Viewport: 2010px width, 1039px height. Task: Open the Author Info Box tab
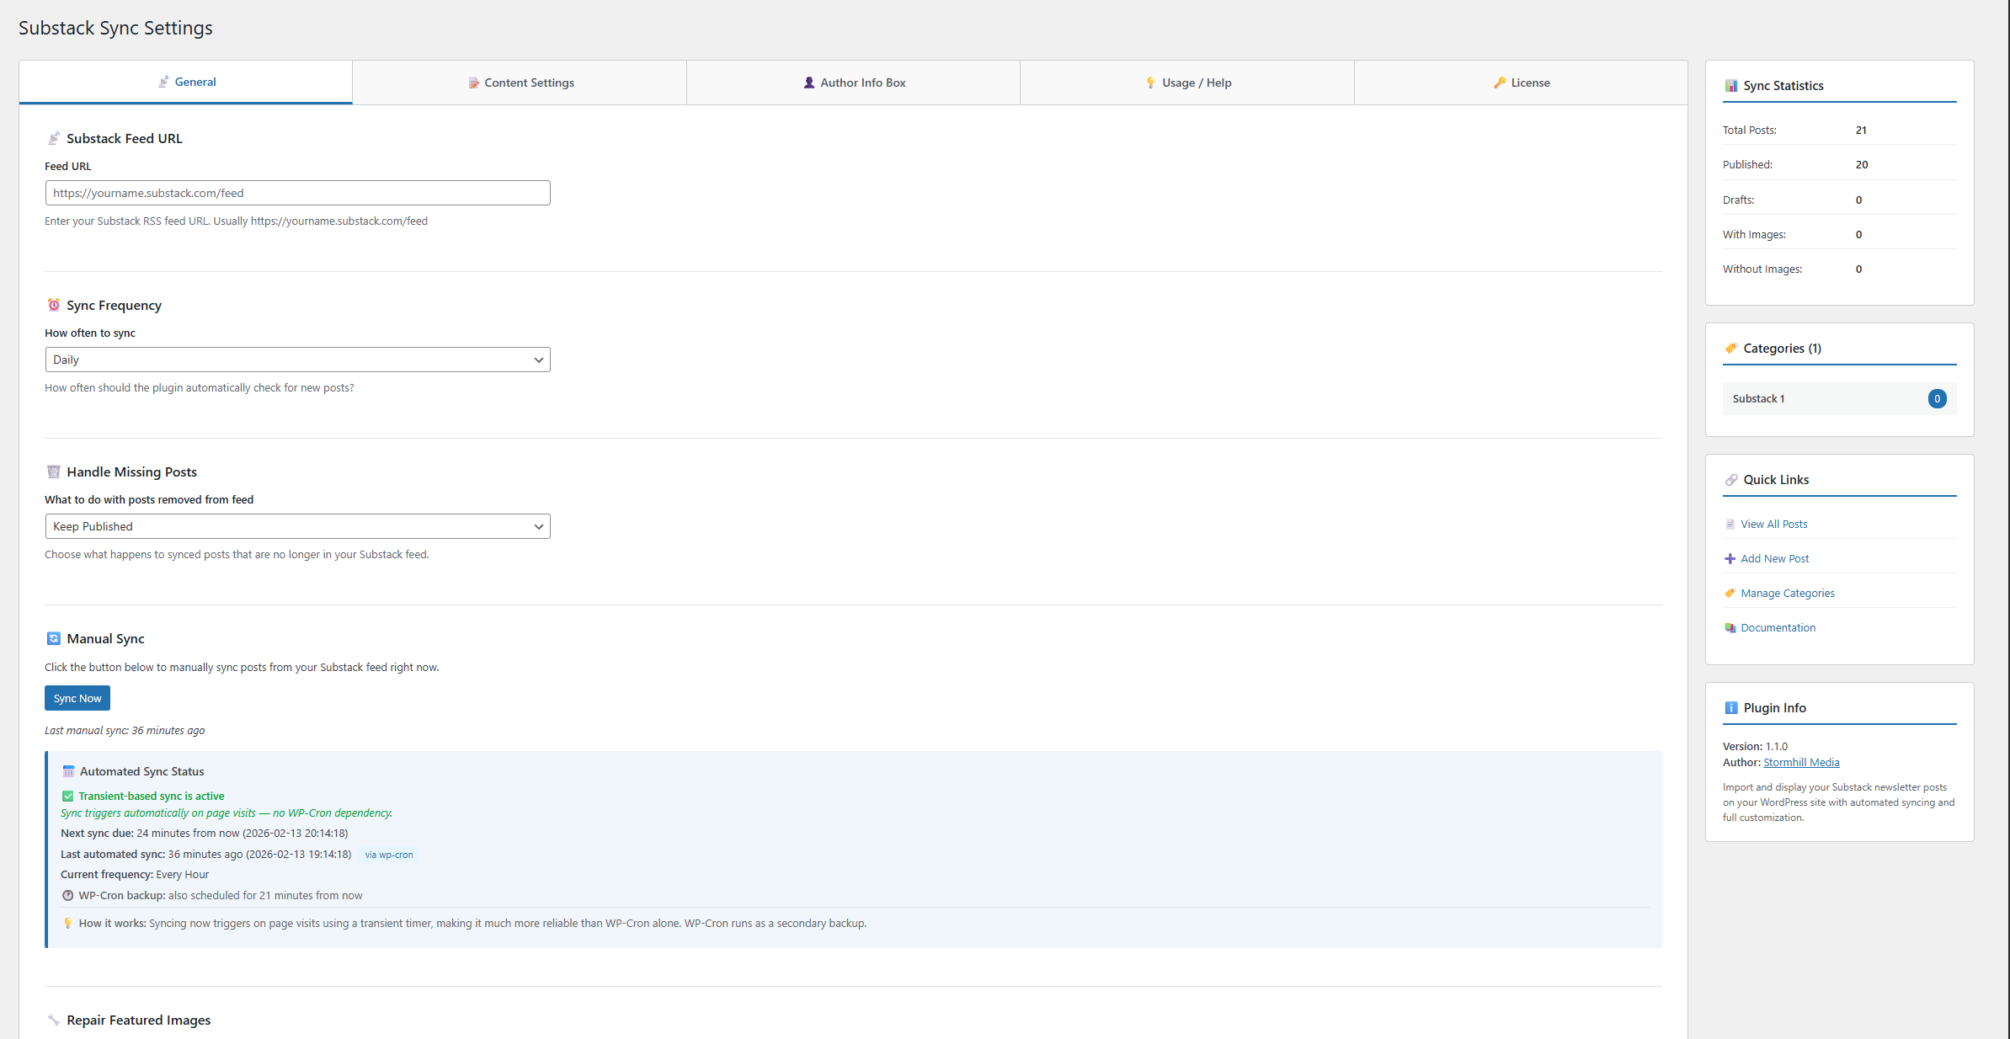pyautogui.click(x=853, y=83)
